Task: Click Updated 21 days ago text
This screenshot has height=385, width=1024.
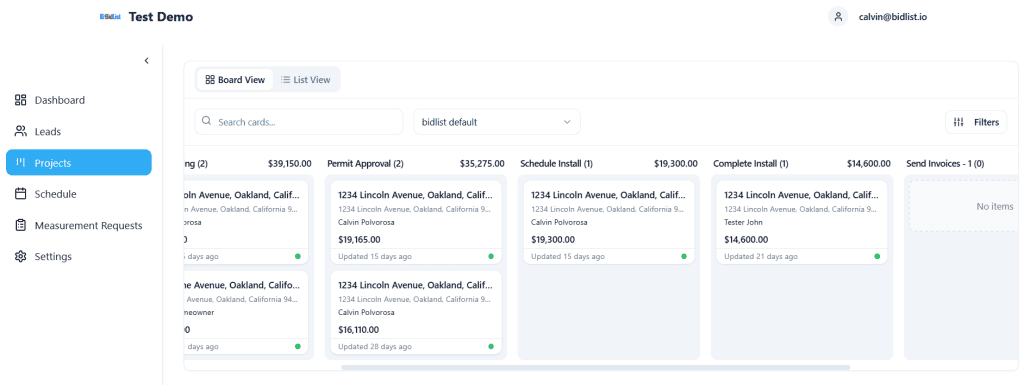Action: [x=761, y=256]
